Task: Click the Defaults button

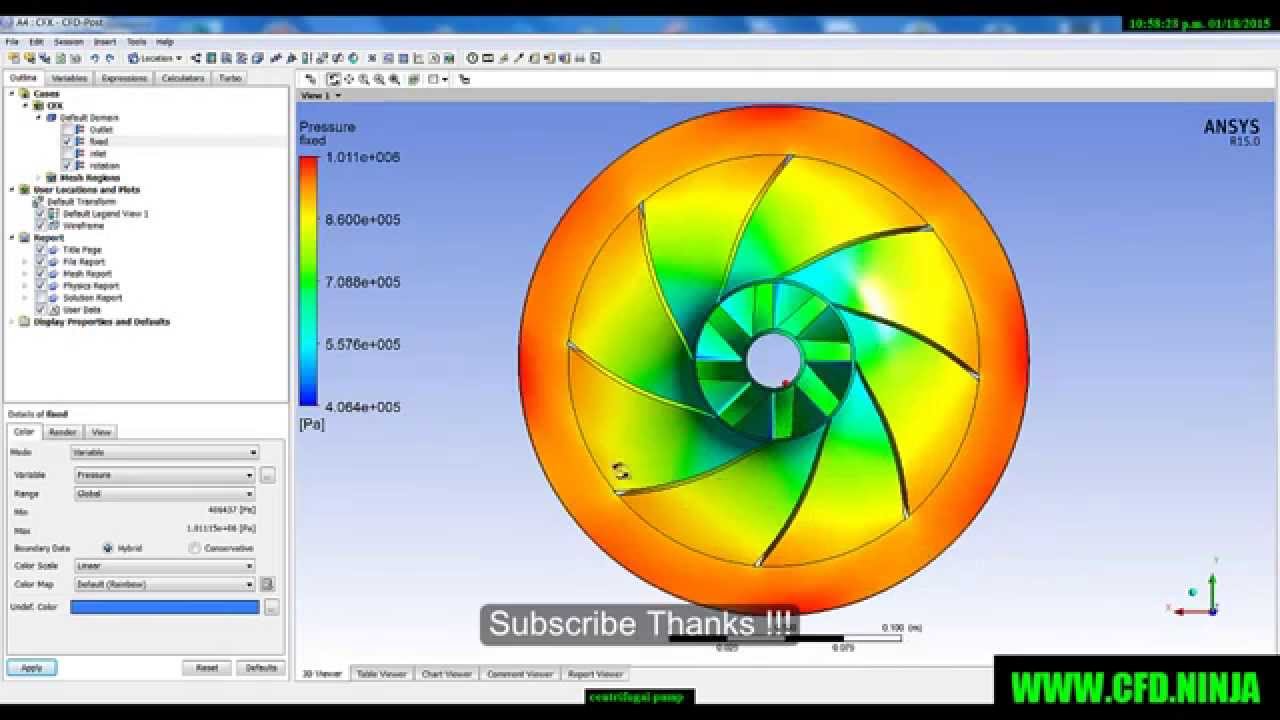Action: click(x=261, y=668)
